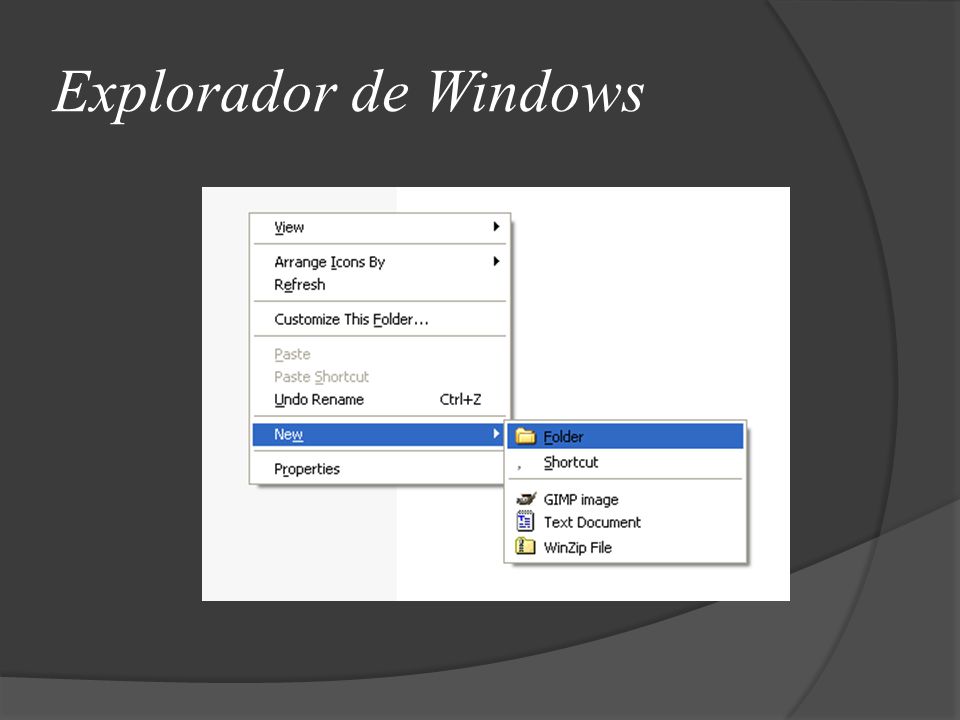Select the greyed Paste entry

pos(380,354)
